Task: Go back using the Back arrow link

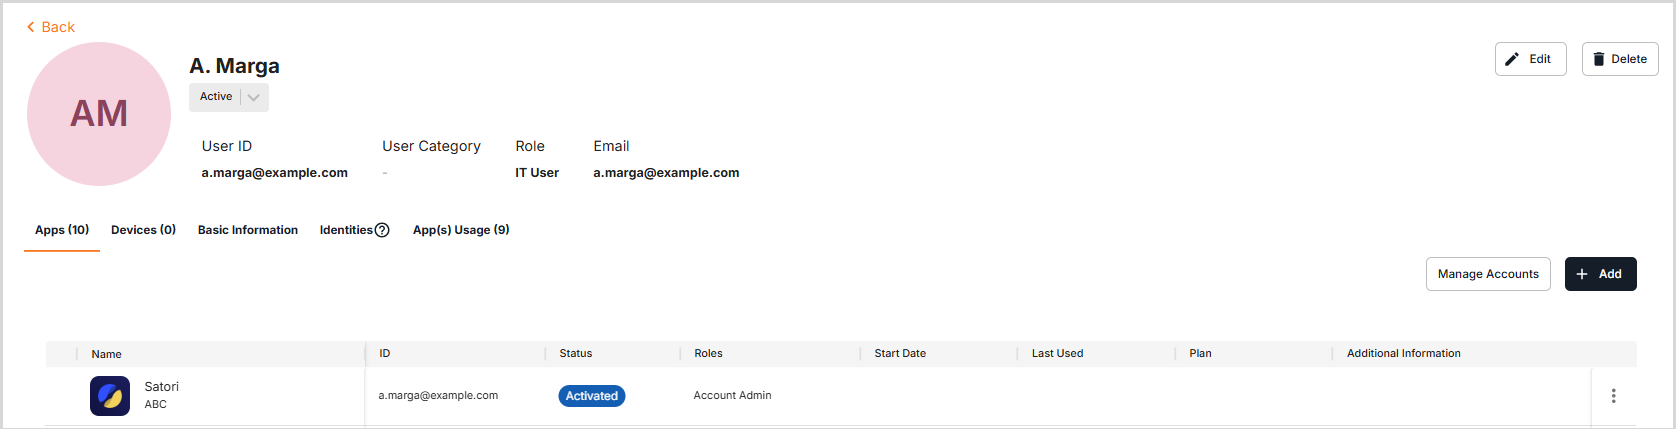Action: coord(51,27)
